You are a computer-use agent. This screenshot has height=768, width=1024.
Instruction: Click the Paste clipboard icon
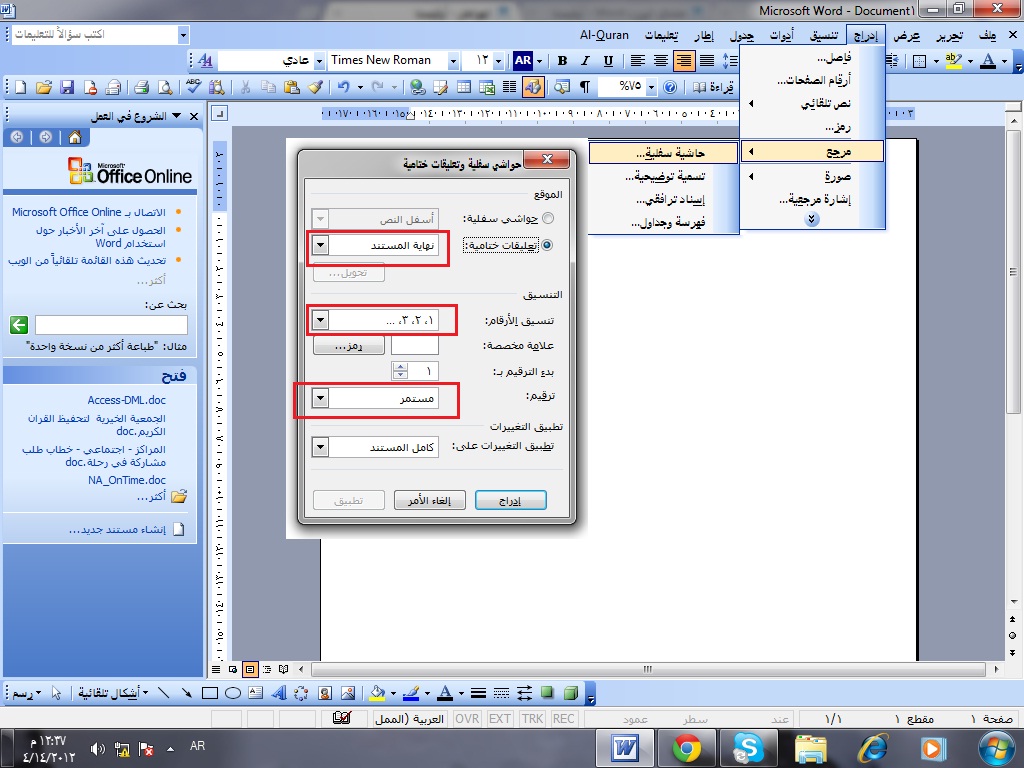292,87
